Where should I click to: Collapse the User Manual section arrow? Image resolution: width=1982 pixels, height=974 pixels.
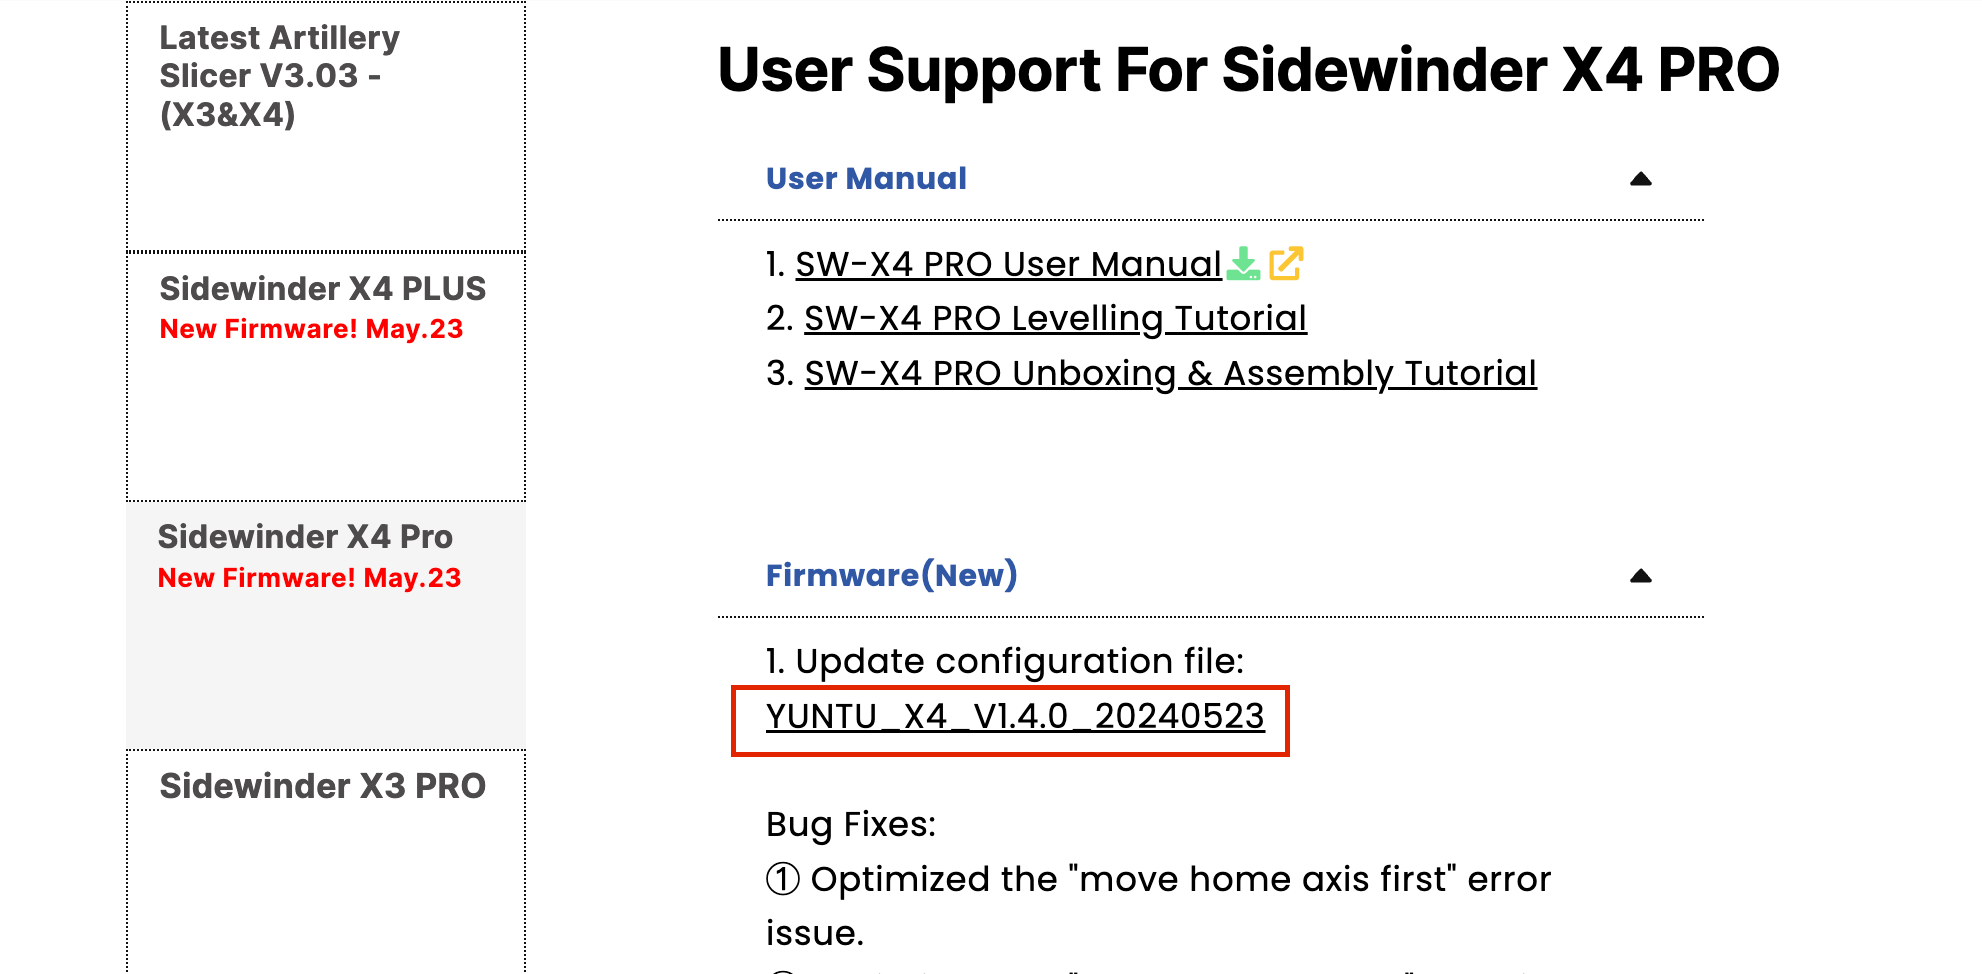coord(1640,180)
